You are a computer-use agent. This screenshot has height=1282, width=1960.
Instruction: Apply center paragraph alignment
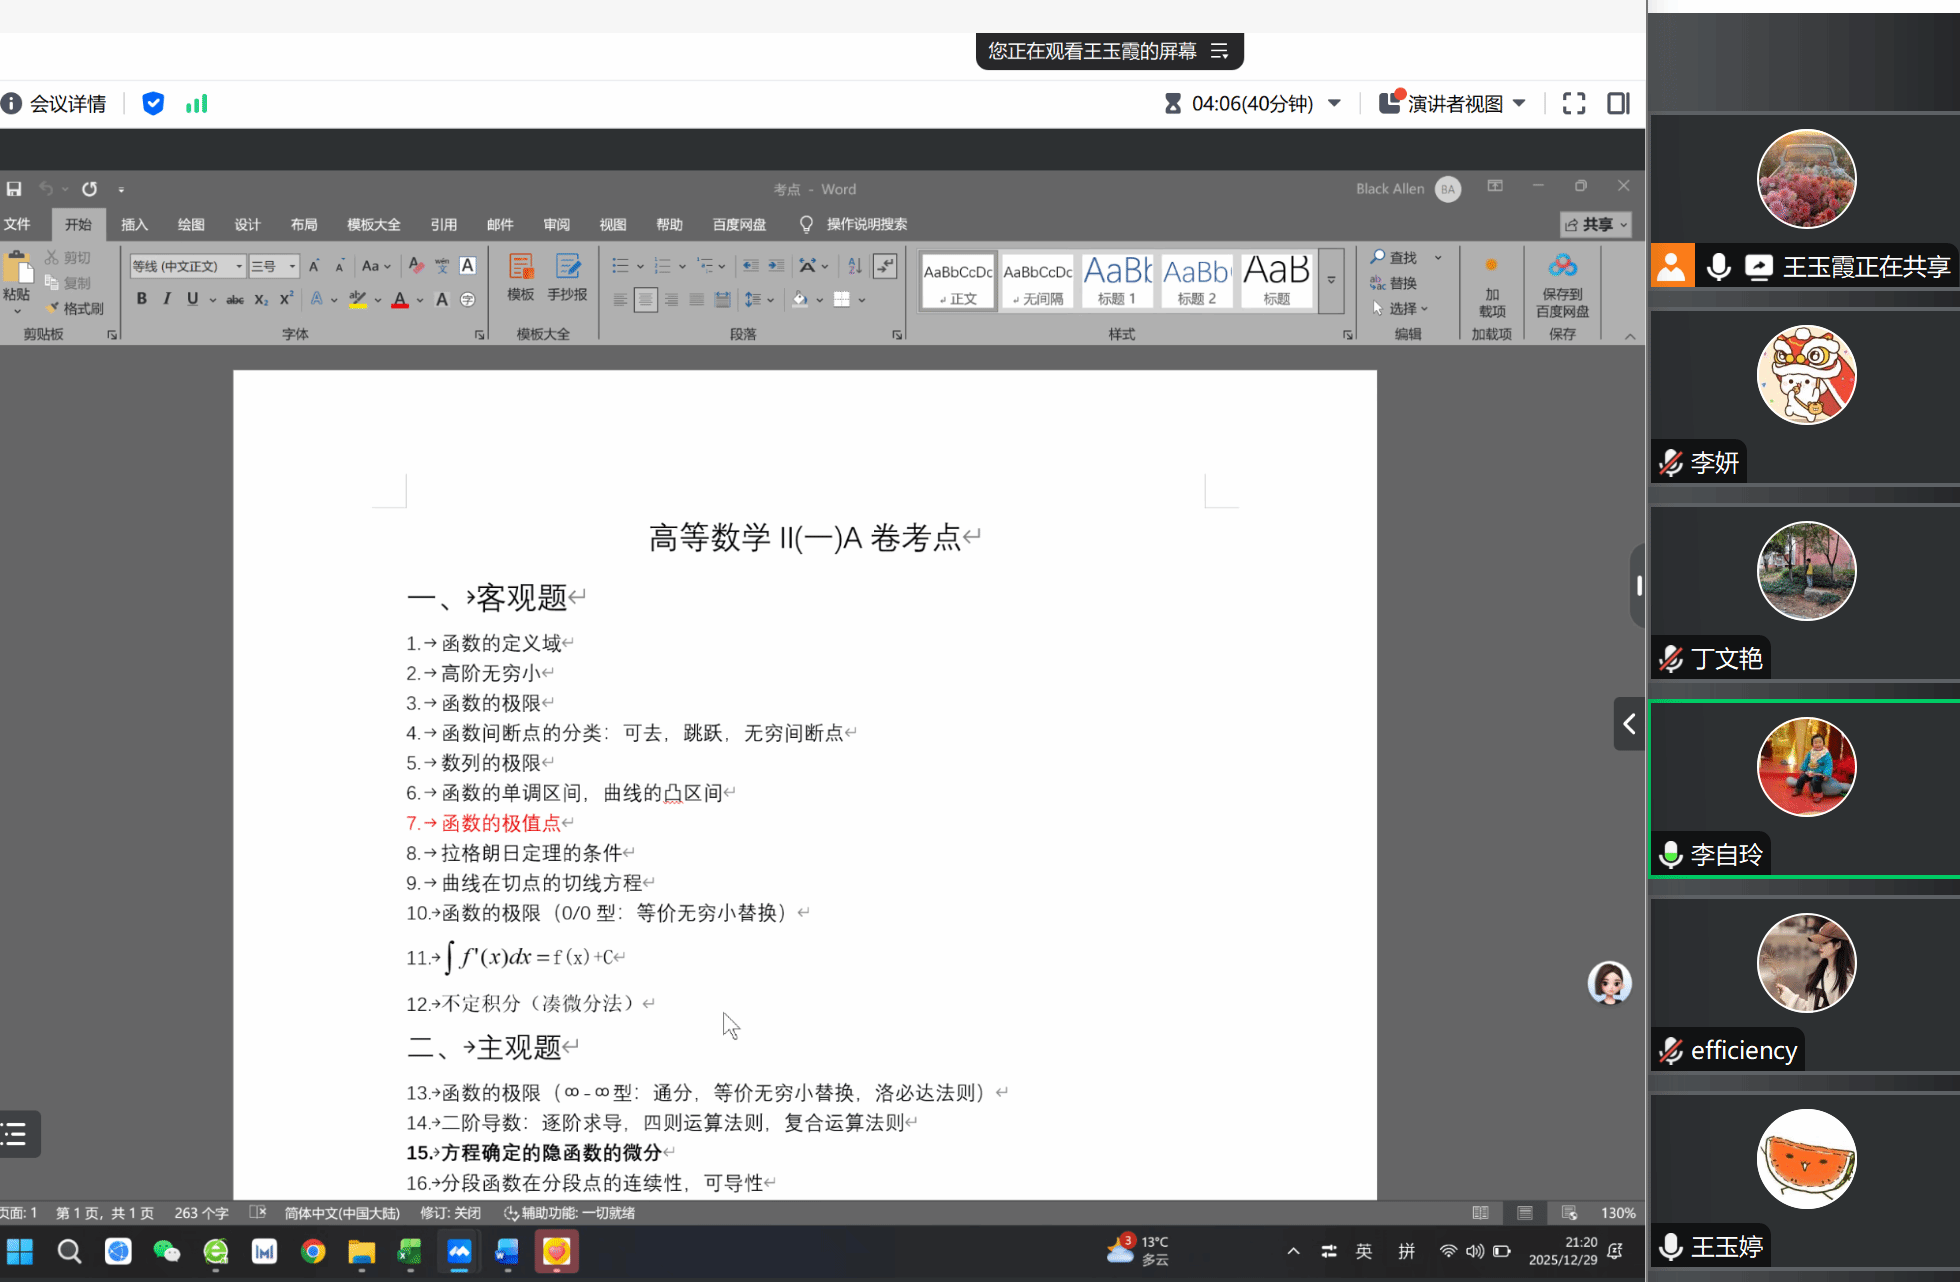tap(646, 299)
